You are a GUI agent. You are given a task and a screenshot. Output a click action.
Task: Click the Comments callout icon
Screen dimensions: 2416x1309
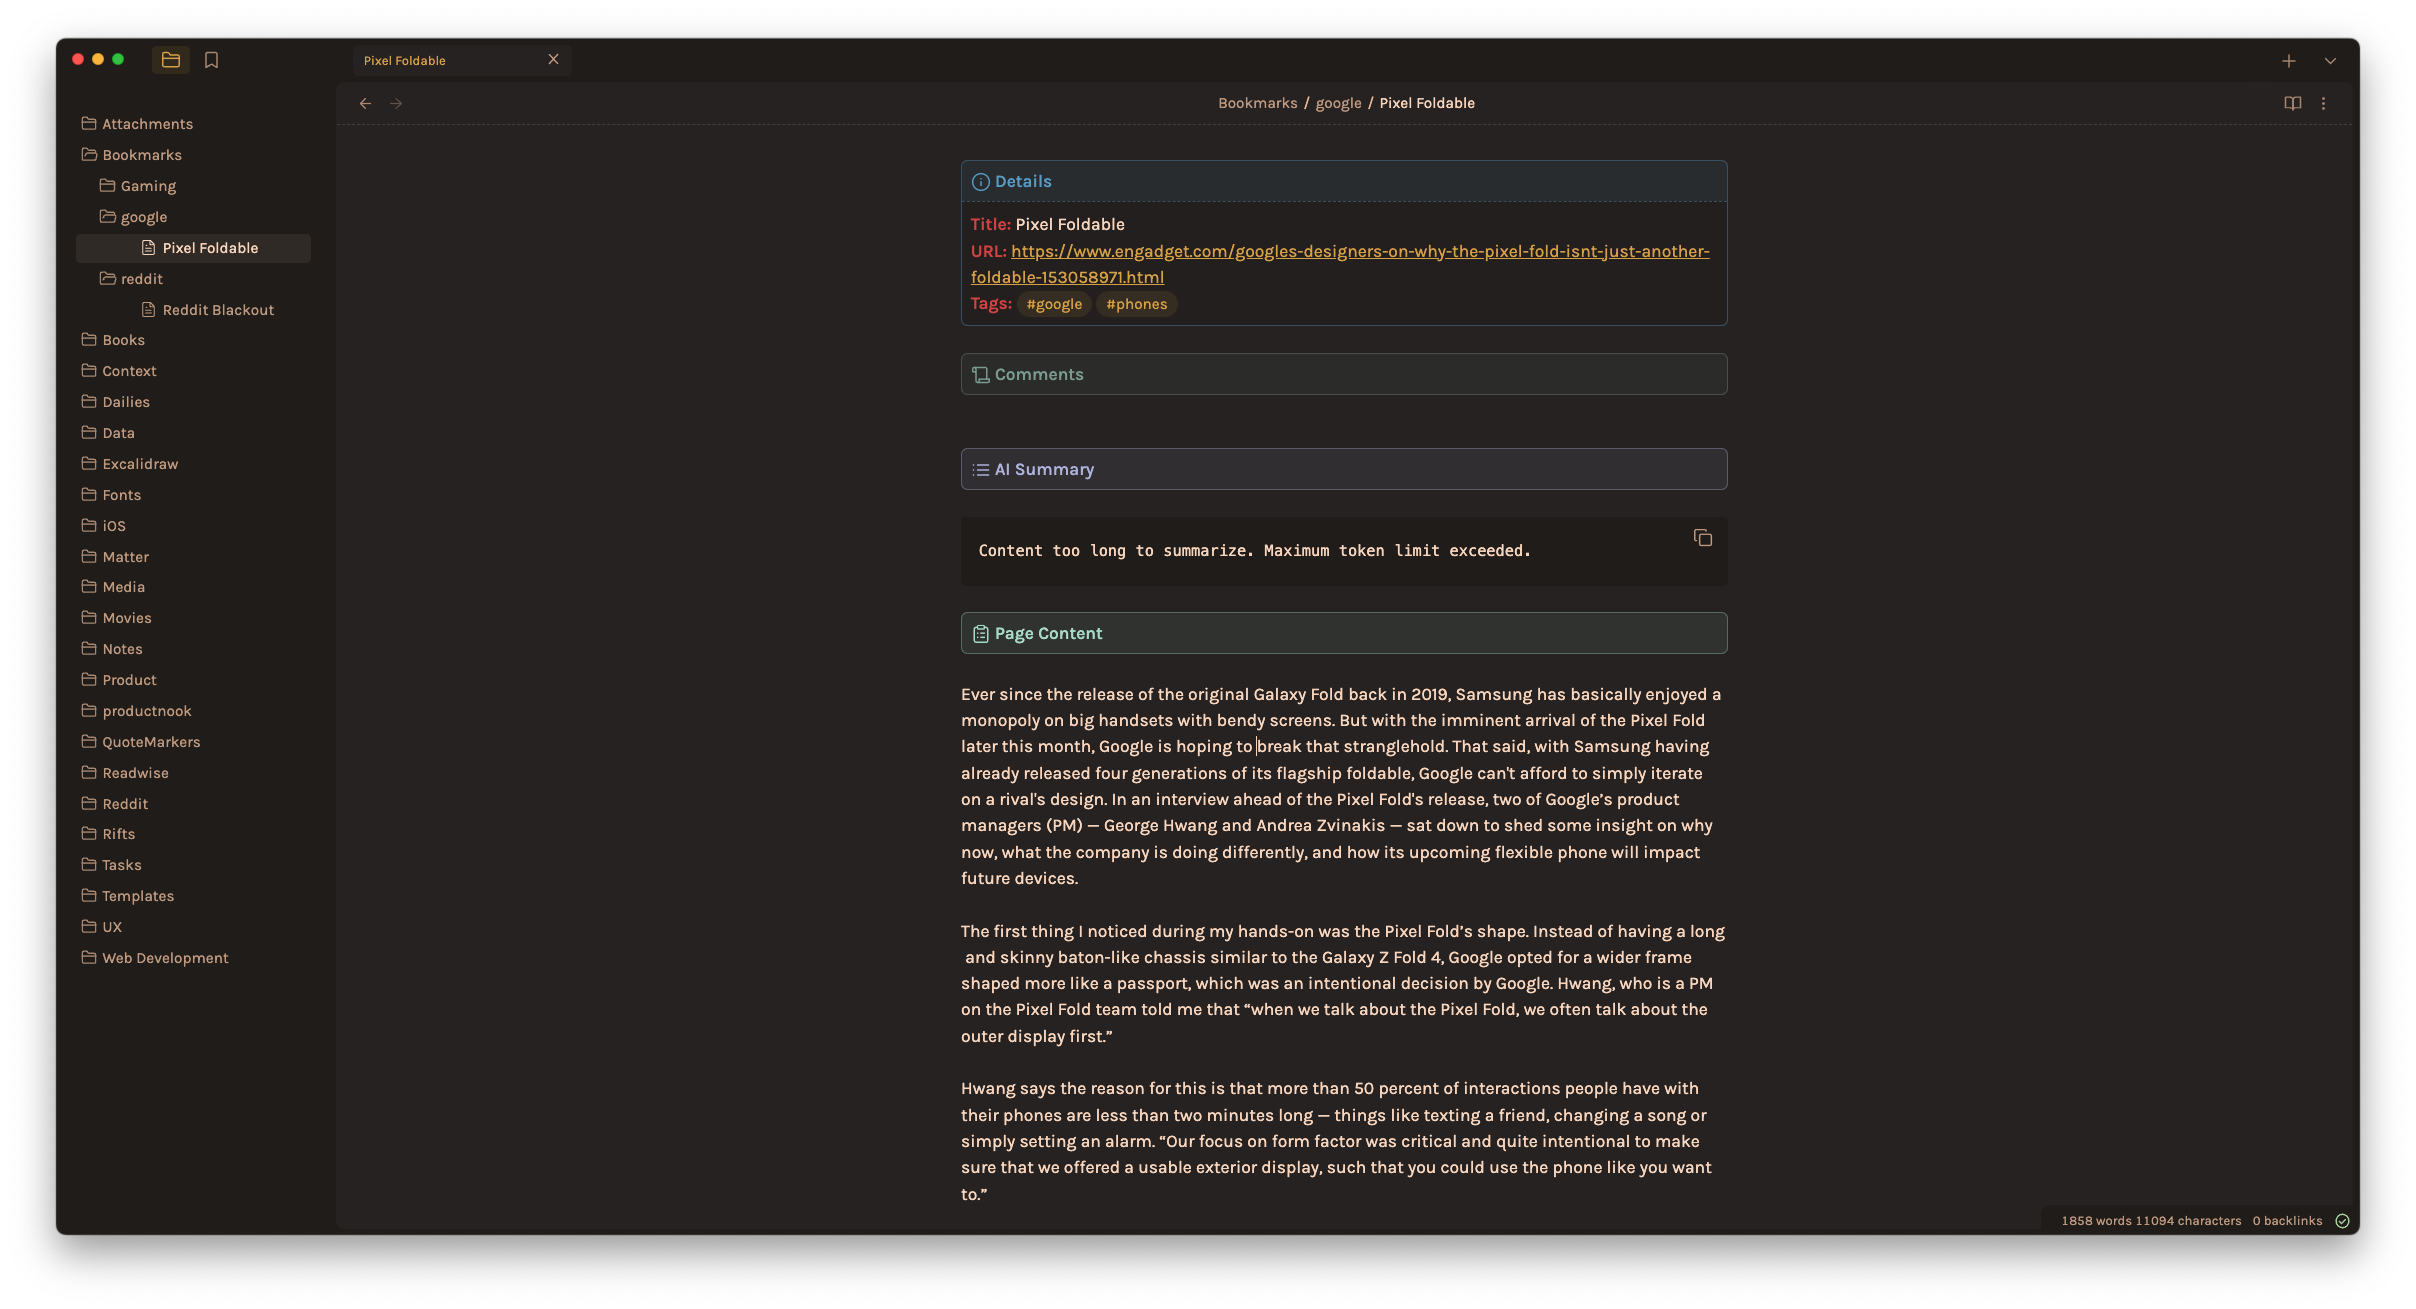coord(981,375)
